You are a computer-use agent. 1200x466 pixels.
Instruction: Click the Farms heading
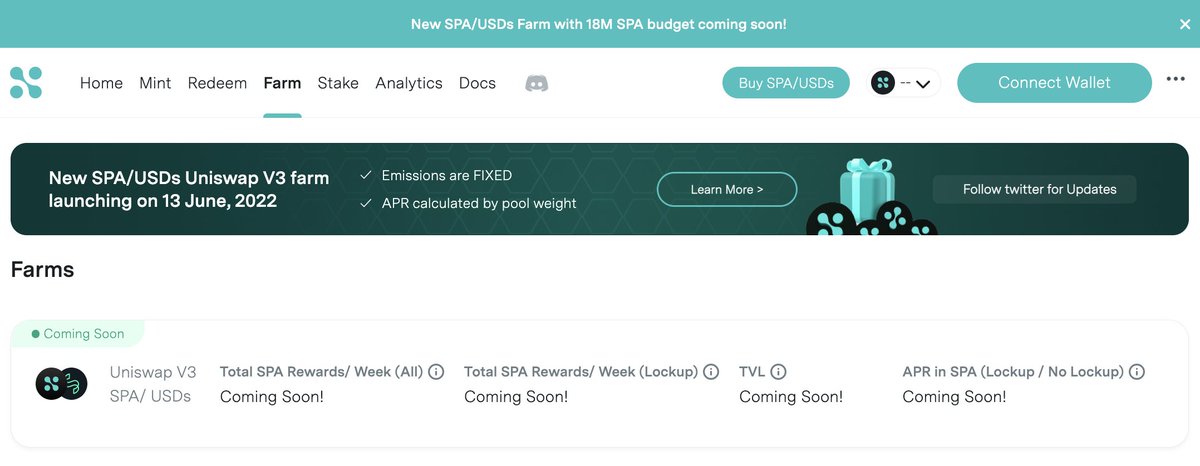coord(42,269)
